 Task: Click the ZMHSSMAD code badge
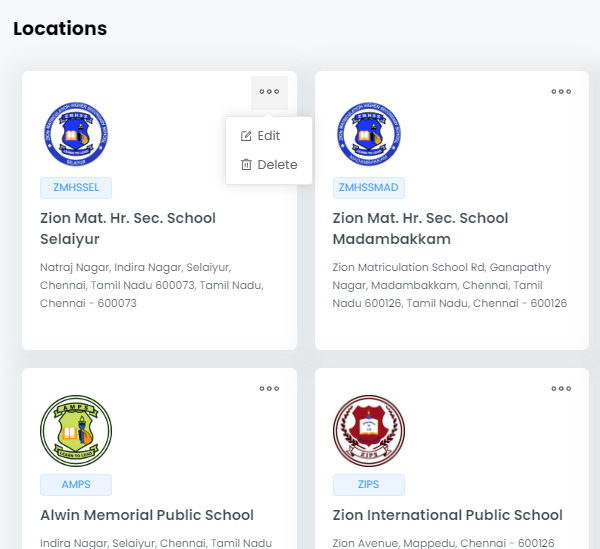(369, 188)
